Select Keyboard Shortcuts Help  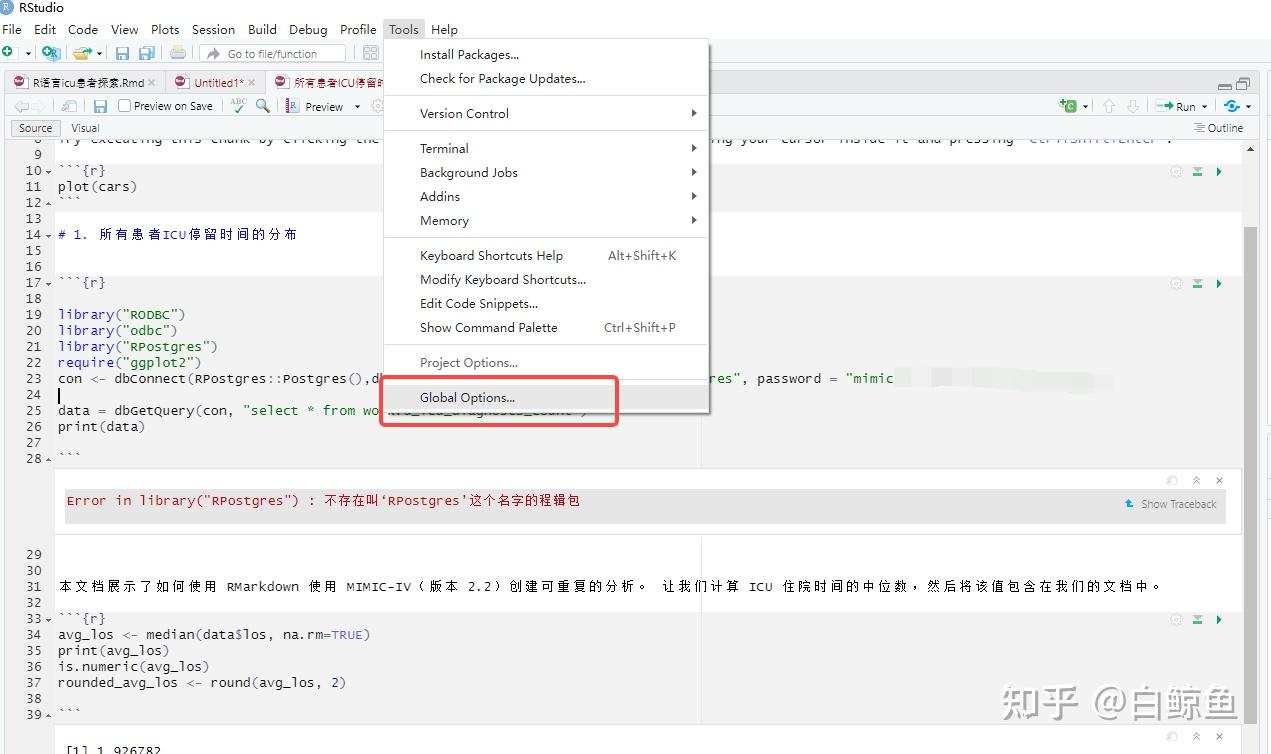[x=546, y=255]
